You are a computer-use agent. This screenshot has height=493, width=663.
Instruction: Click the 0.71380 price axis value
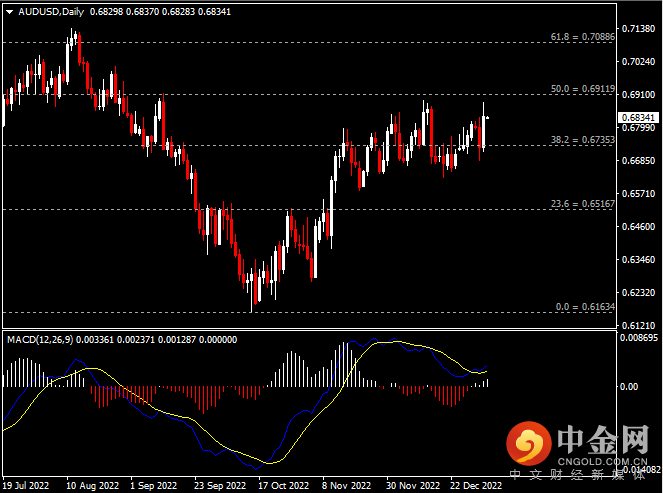(x=637, y=28)
